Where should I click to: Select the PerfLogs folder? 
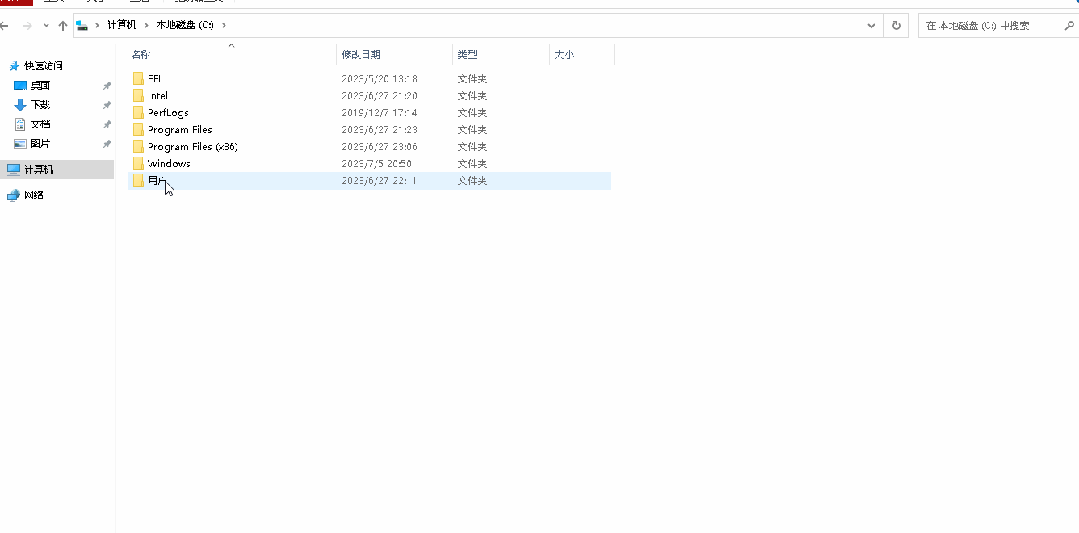(x=167, y=112)
